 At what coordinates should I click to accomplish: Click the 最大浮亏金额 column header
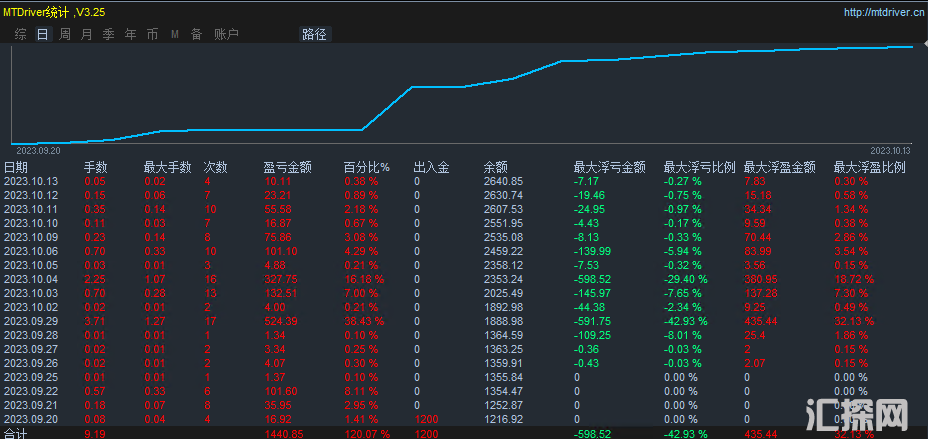coord(609,167)
